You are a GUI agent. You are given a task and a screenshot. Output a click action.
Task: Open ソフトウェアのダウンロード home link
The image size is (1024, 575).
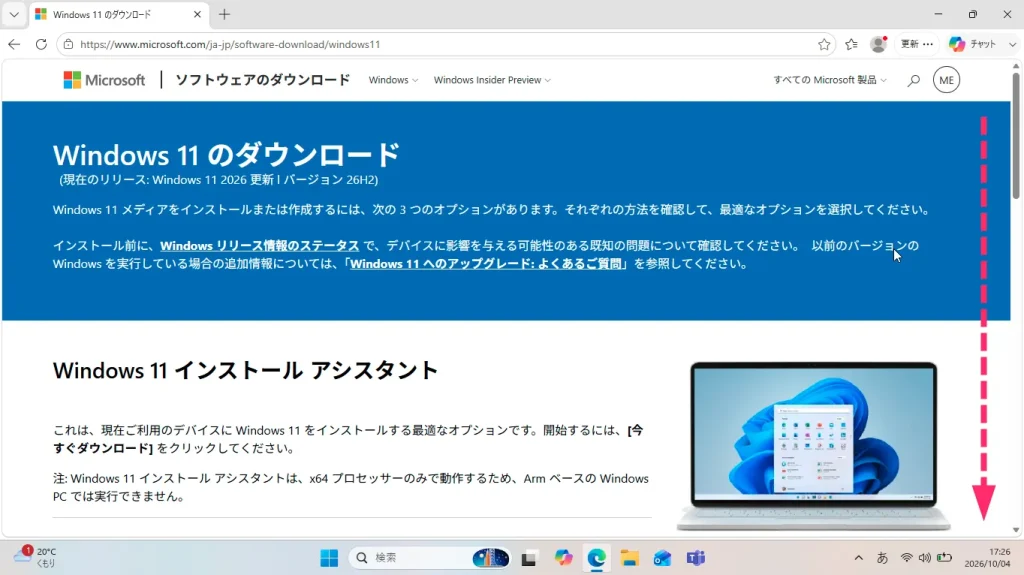pos(263,80)
